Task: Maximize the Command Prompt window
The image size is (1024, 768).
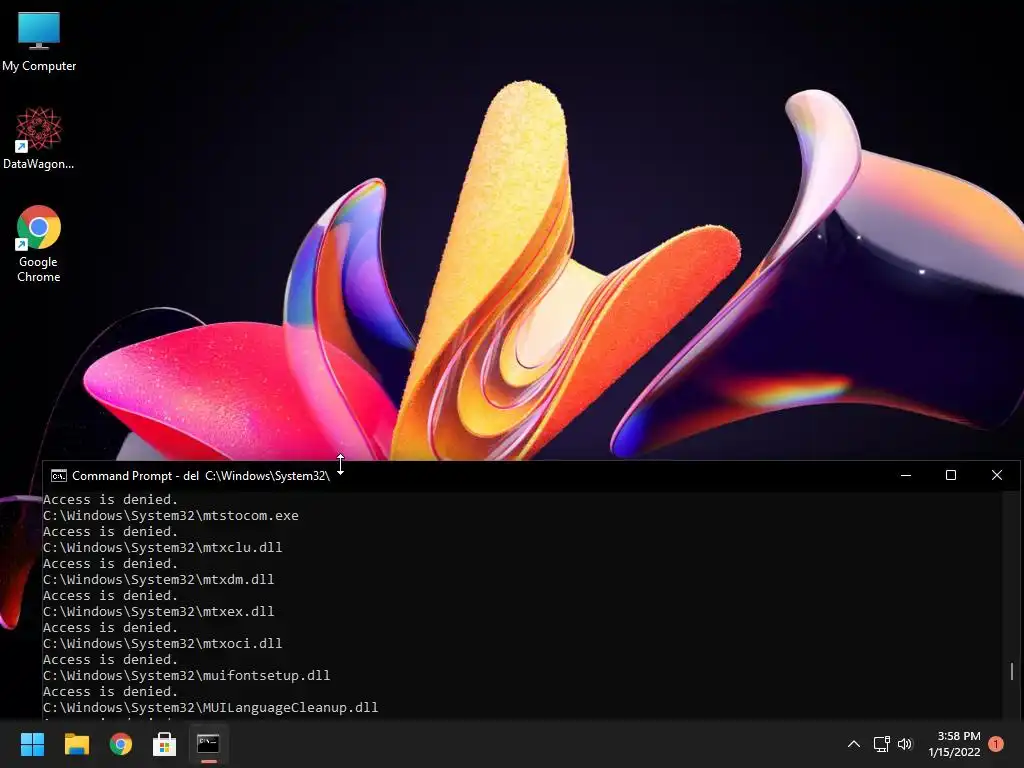Action: click(x=951, y=475)
